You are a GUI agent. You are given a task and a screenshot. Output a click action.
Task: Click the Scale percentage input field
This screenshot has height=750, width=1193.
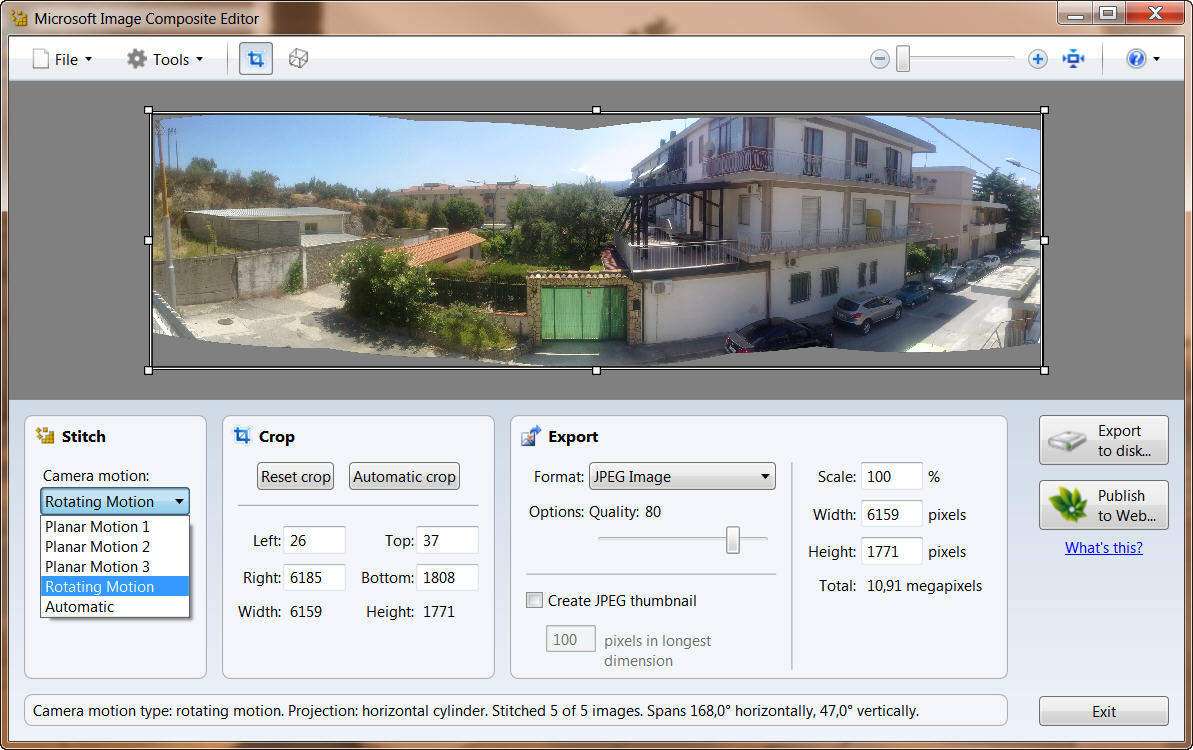[x=892, y=477]
